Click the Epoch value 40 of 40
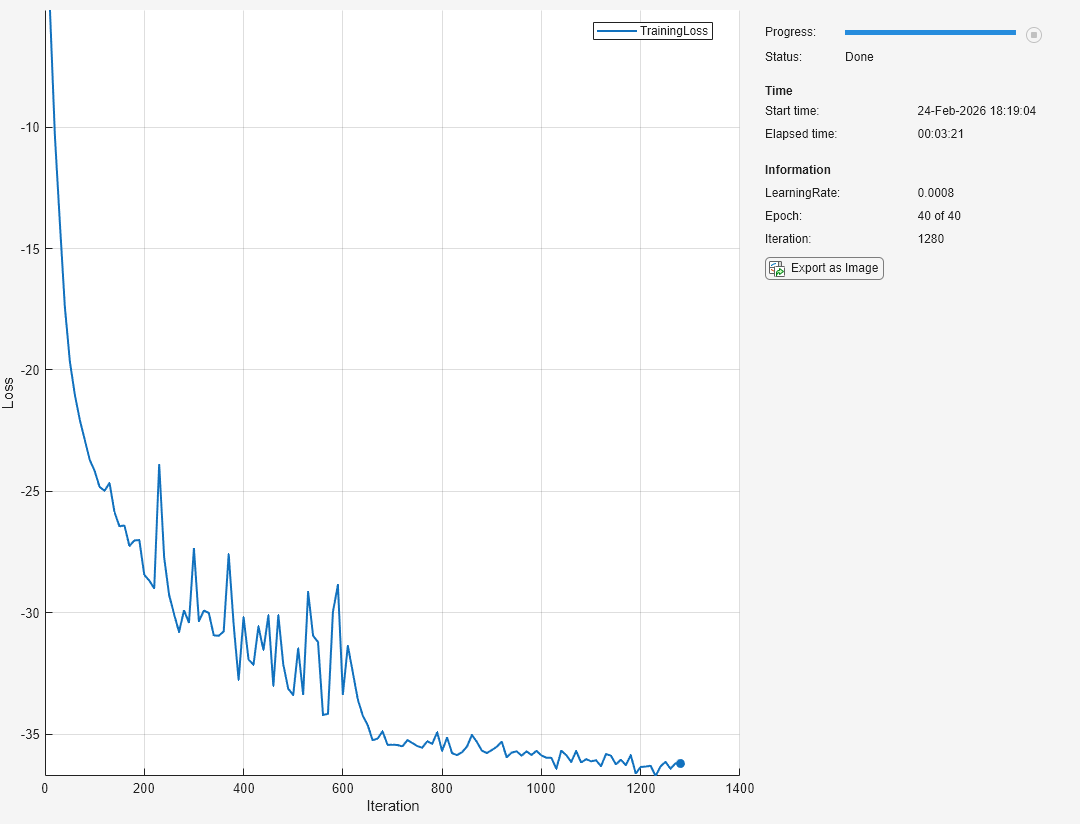The image size is (1080, 824). 939,216
